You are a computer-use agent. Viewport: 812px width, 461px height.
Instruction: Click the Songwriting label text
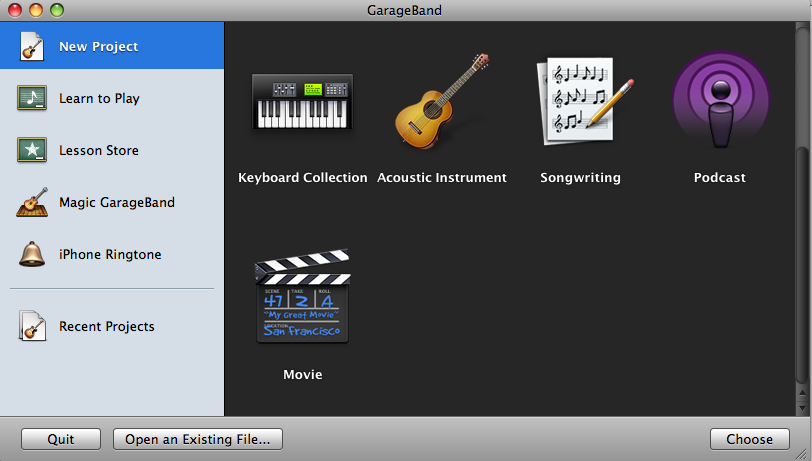[x=580, y=178]
